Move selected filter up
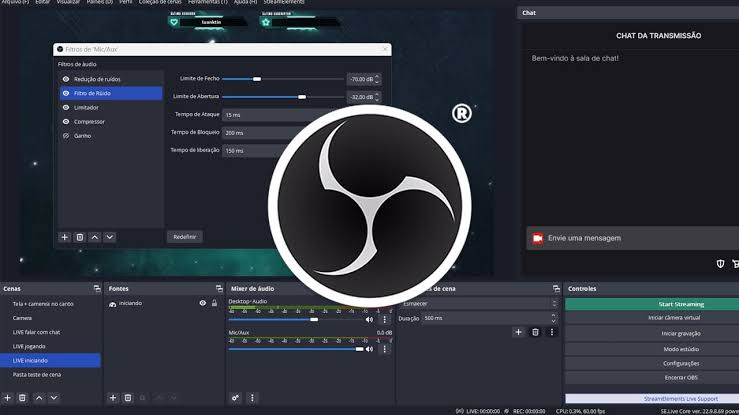Screen dimensions: 739x415 (95, 237)
